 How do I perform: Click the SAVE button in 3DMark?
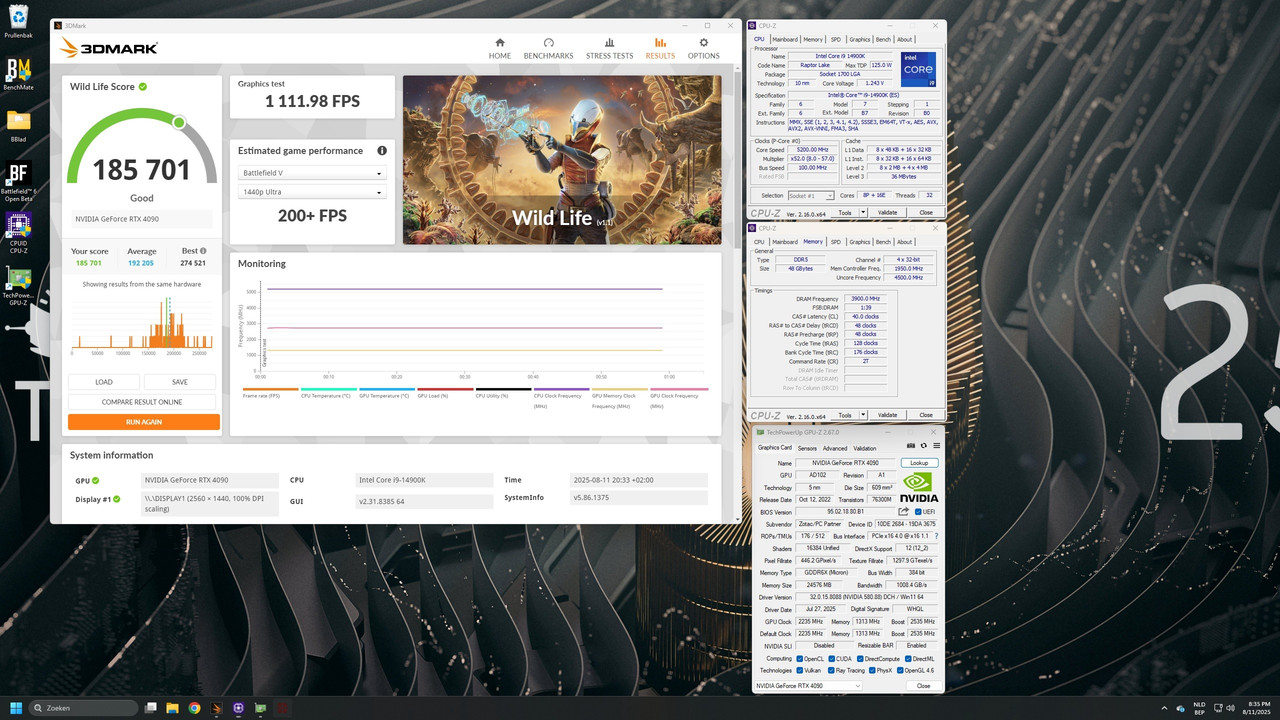[x=180, y=382]
